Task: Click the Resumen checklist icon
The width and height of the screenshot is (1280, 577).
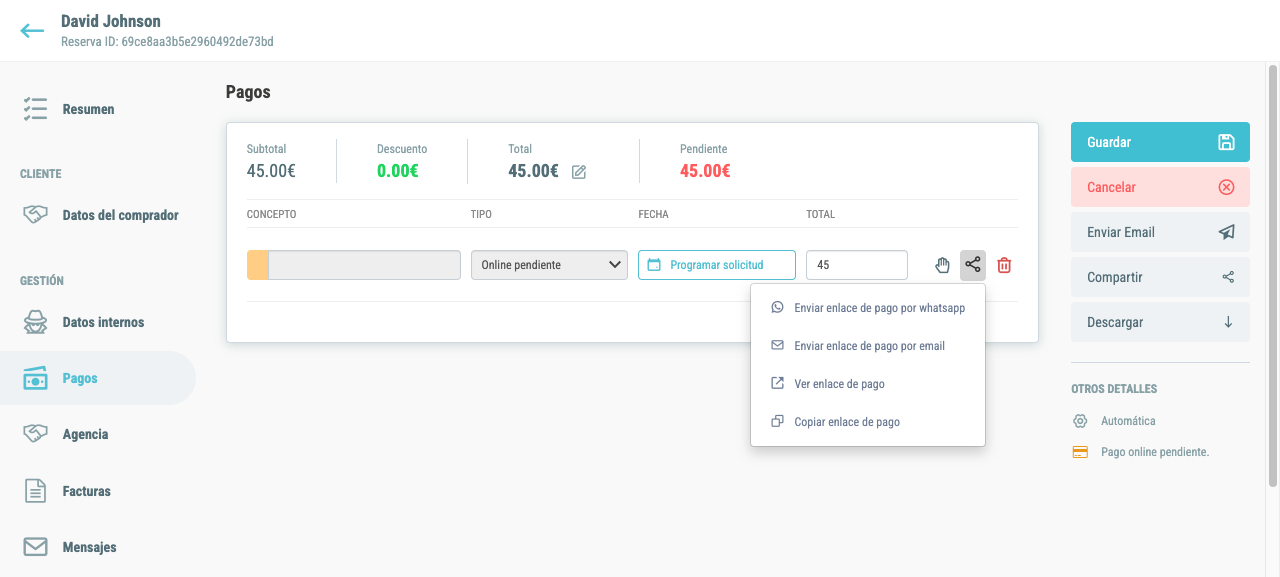Action: [35, 109]
